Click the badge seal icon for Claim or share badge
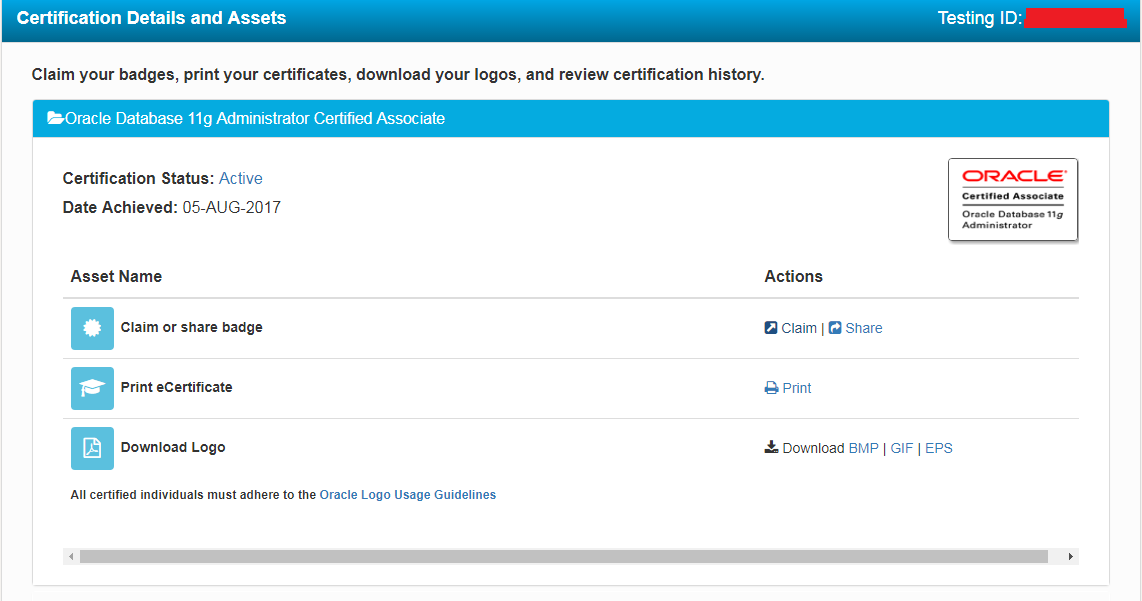 (92, 329)
